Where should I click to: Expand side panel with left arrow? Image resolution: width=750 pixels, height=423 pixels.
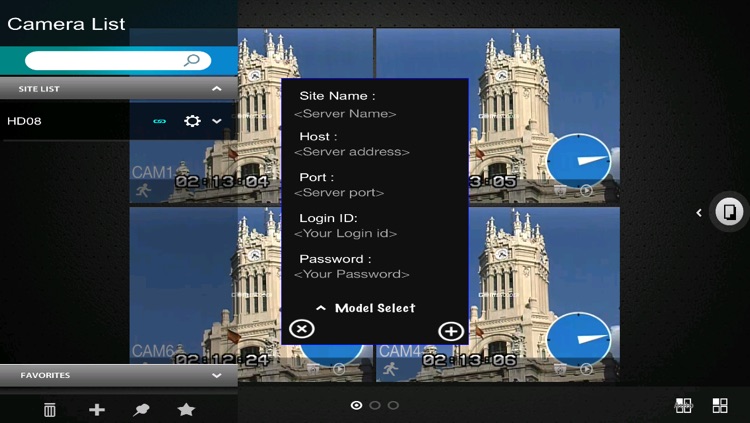[x=699, y=212]
